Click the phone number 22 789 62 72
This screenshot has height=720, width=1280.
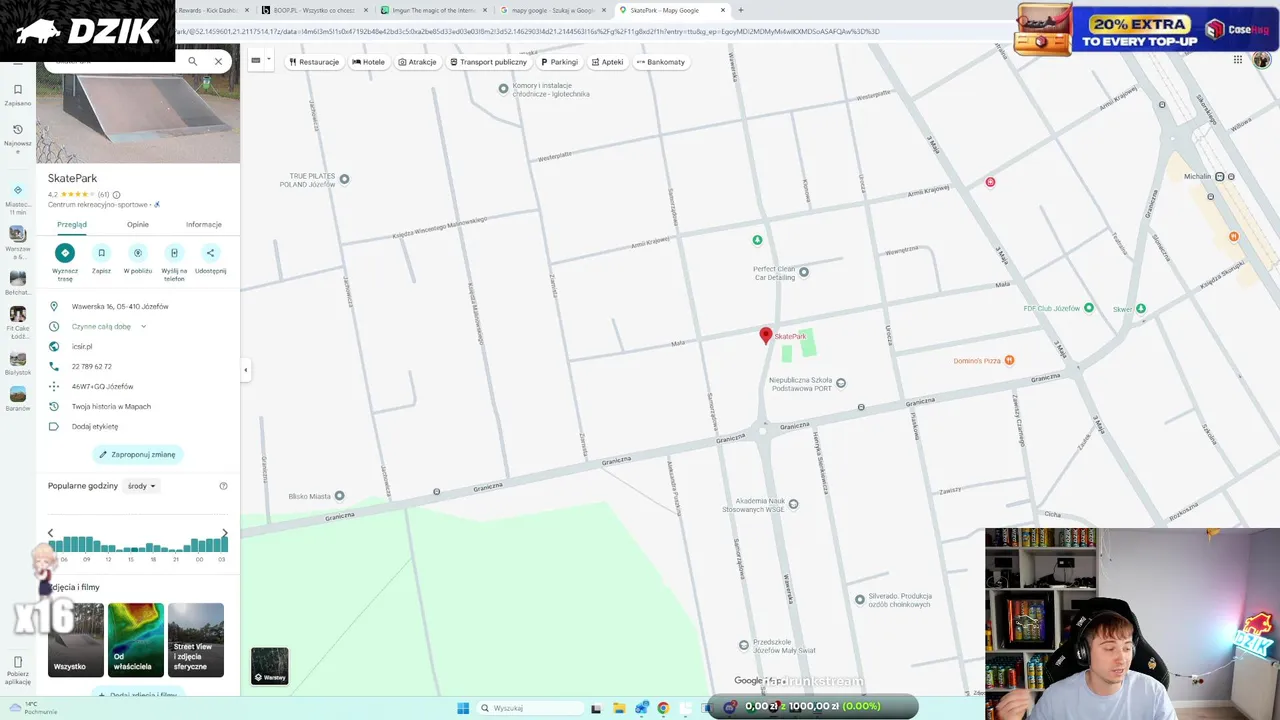92,367
